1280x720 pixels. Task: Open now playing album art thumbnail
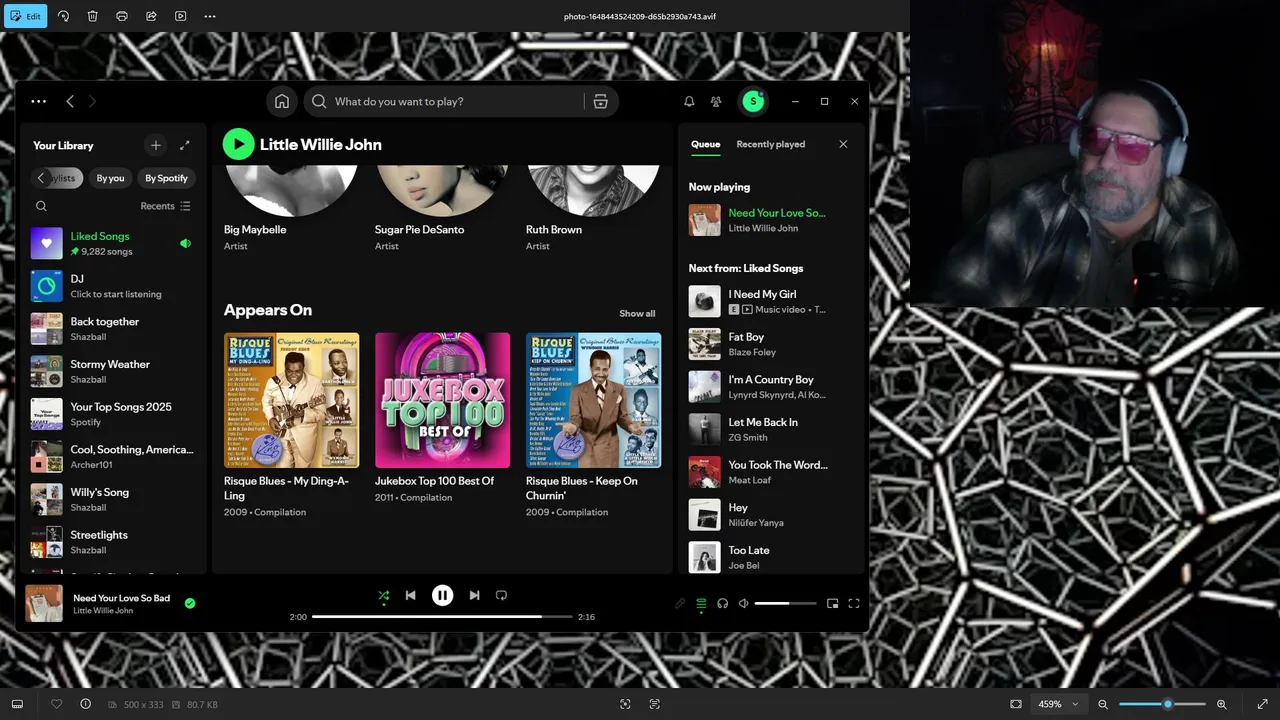[x=44, y=603]
